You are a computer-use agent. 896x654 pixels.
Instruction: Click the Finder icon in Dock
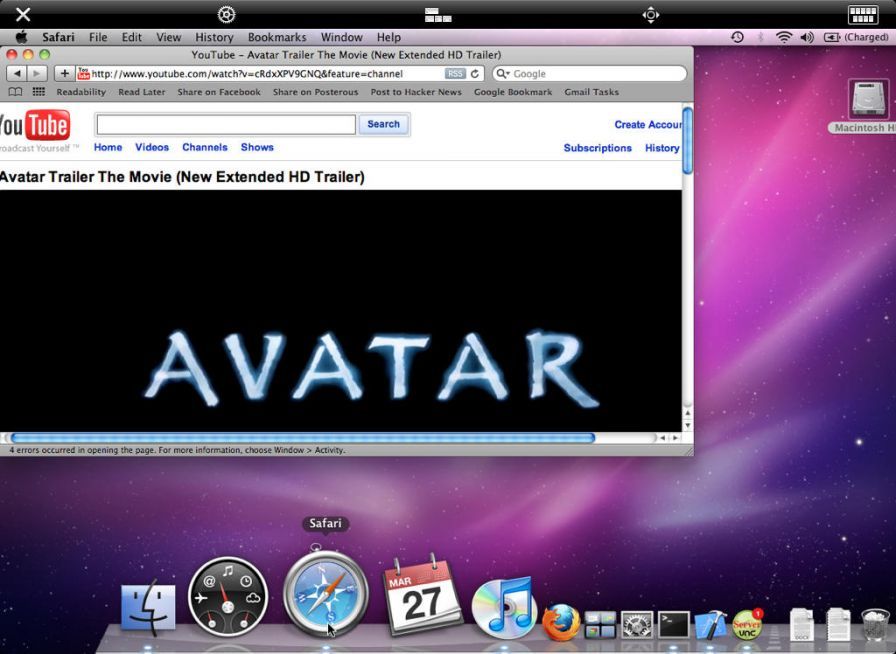point(148,608)
